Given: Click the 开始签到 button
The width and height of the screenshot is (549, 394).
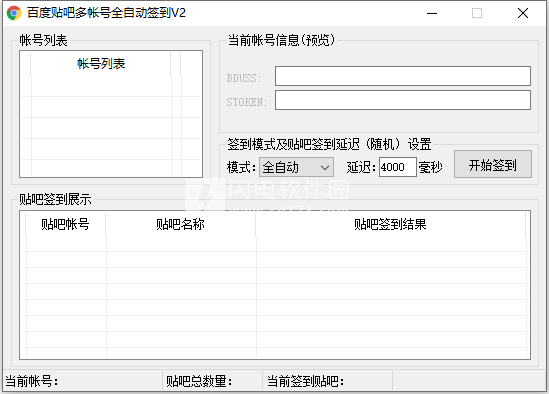Looking at the screenshot, I should pos(493,164).
